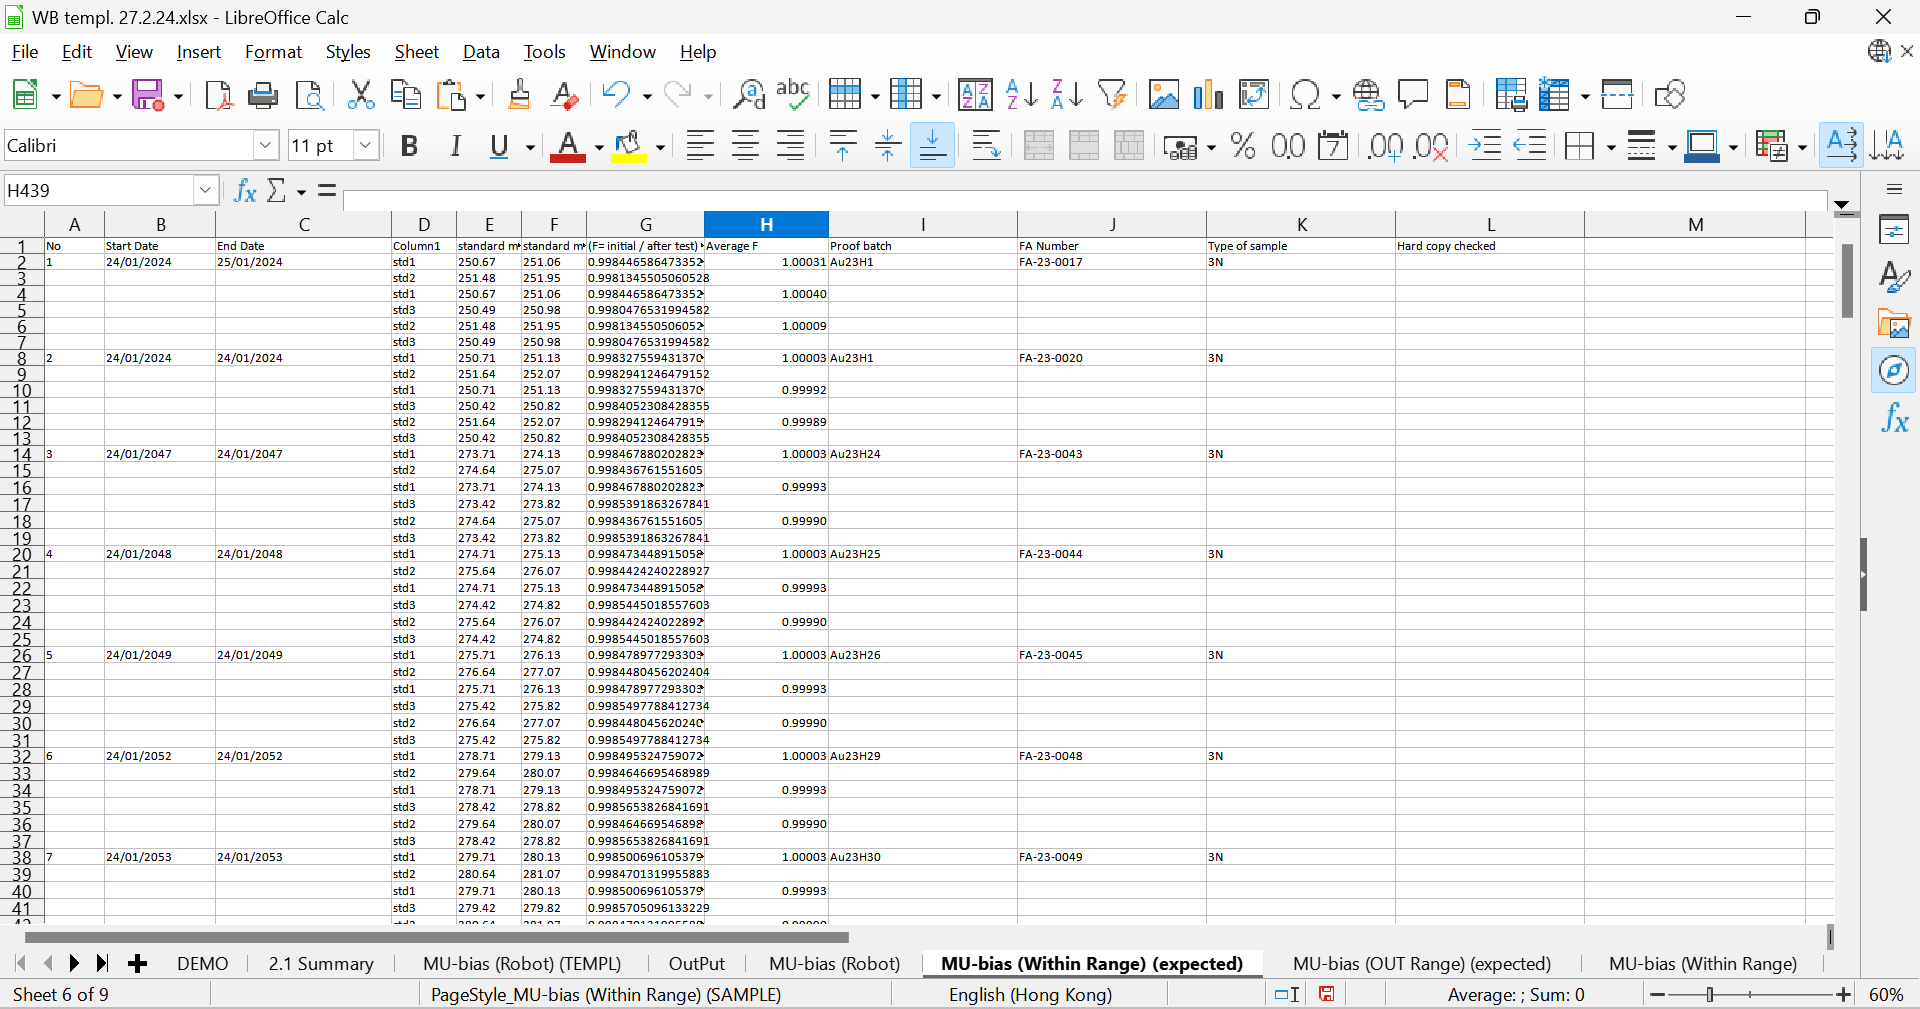Merge and center cells
The width and height of the screenshot is (1920, 1009).
(x=1039, y=146)
